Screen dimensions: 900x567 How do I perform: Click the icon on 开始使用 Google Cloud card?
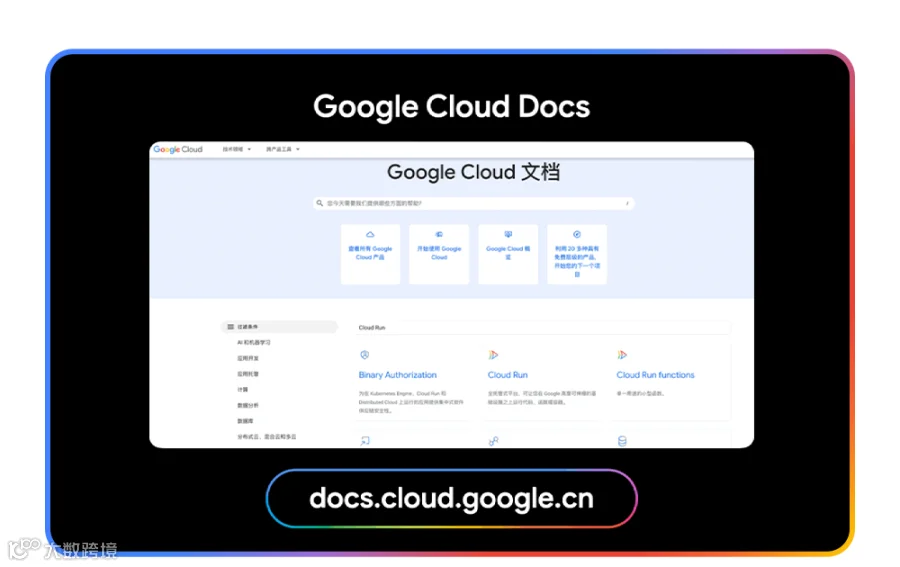pos(439,234)
